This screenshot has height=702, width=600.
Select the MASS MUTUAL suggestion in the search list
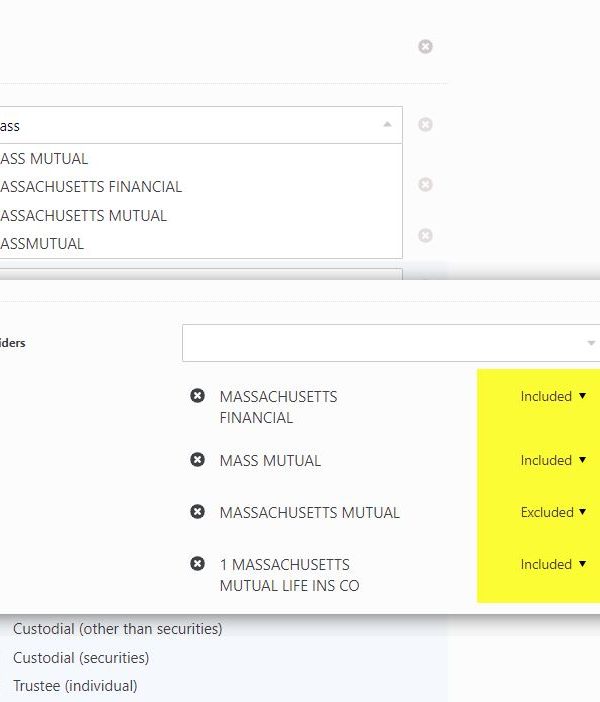pos(45,158)
